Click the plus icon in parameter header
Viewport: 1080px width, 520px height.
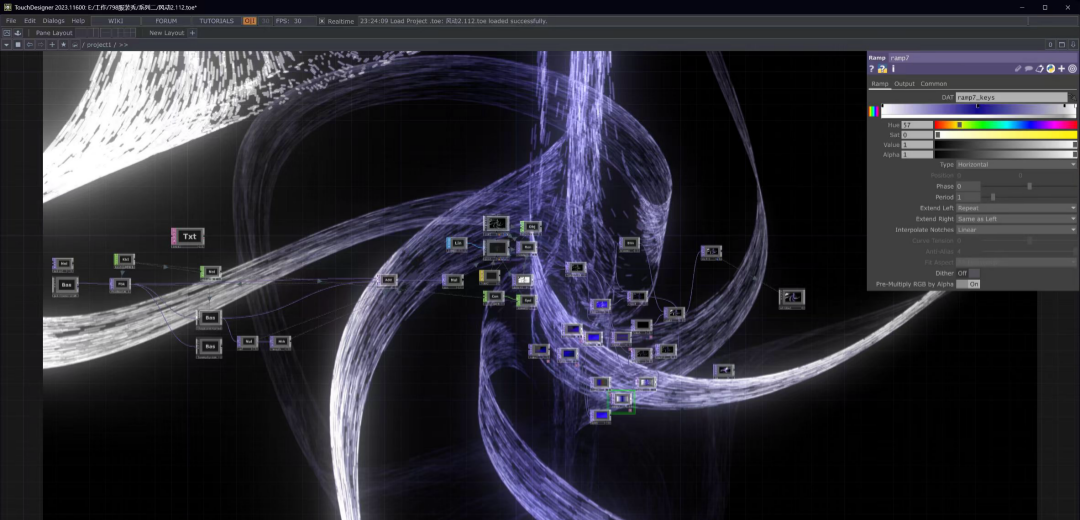pyautogui.click(x=1061, y=69)
